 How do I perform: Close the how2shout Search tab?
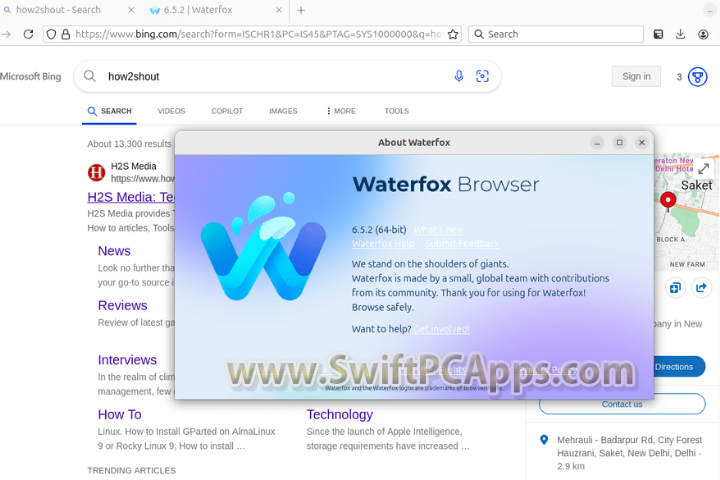pyautogui.click(x=131, y=10)
